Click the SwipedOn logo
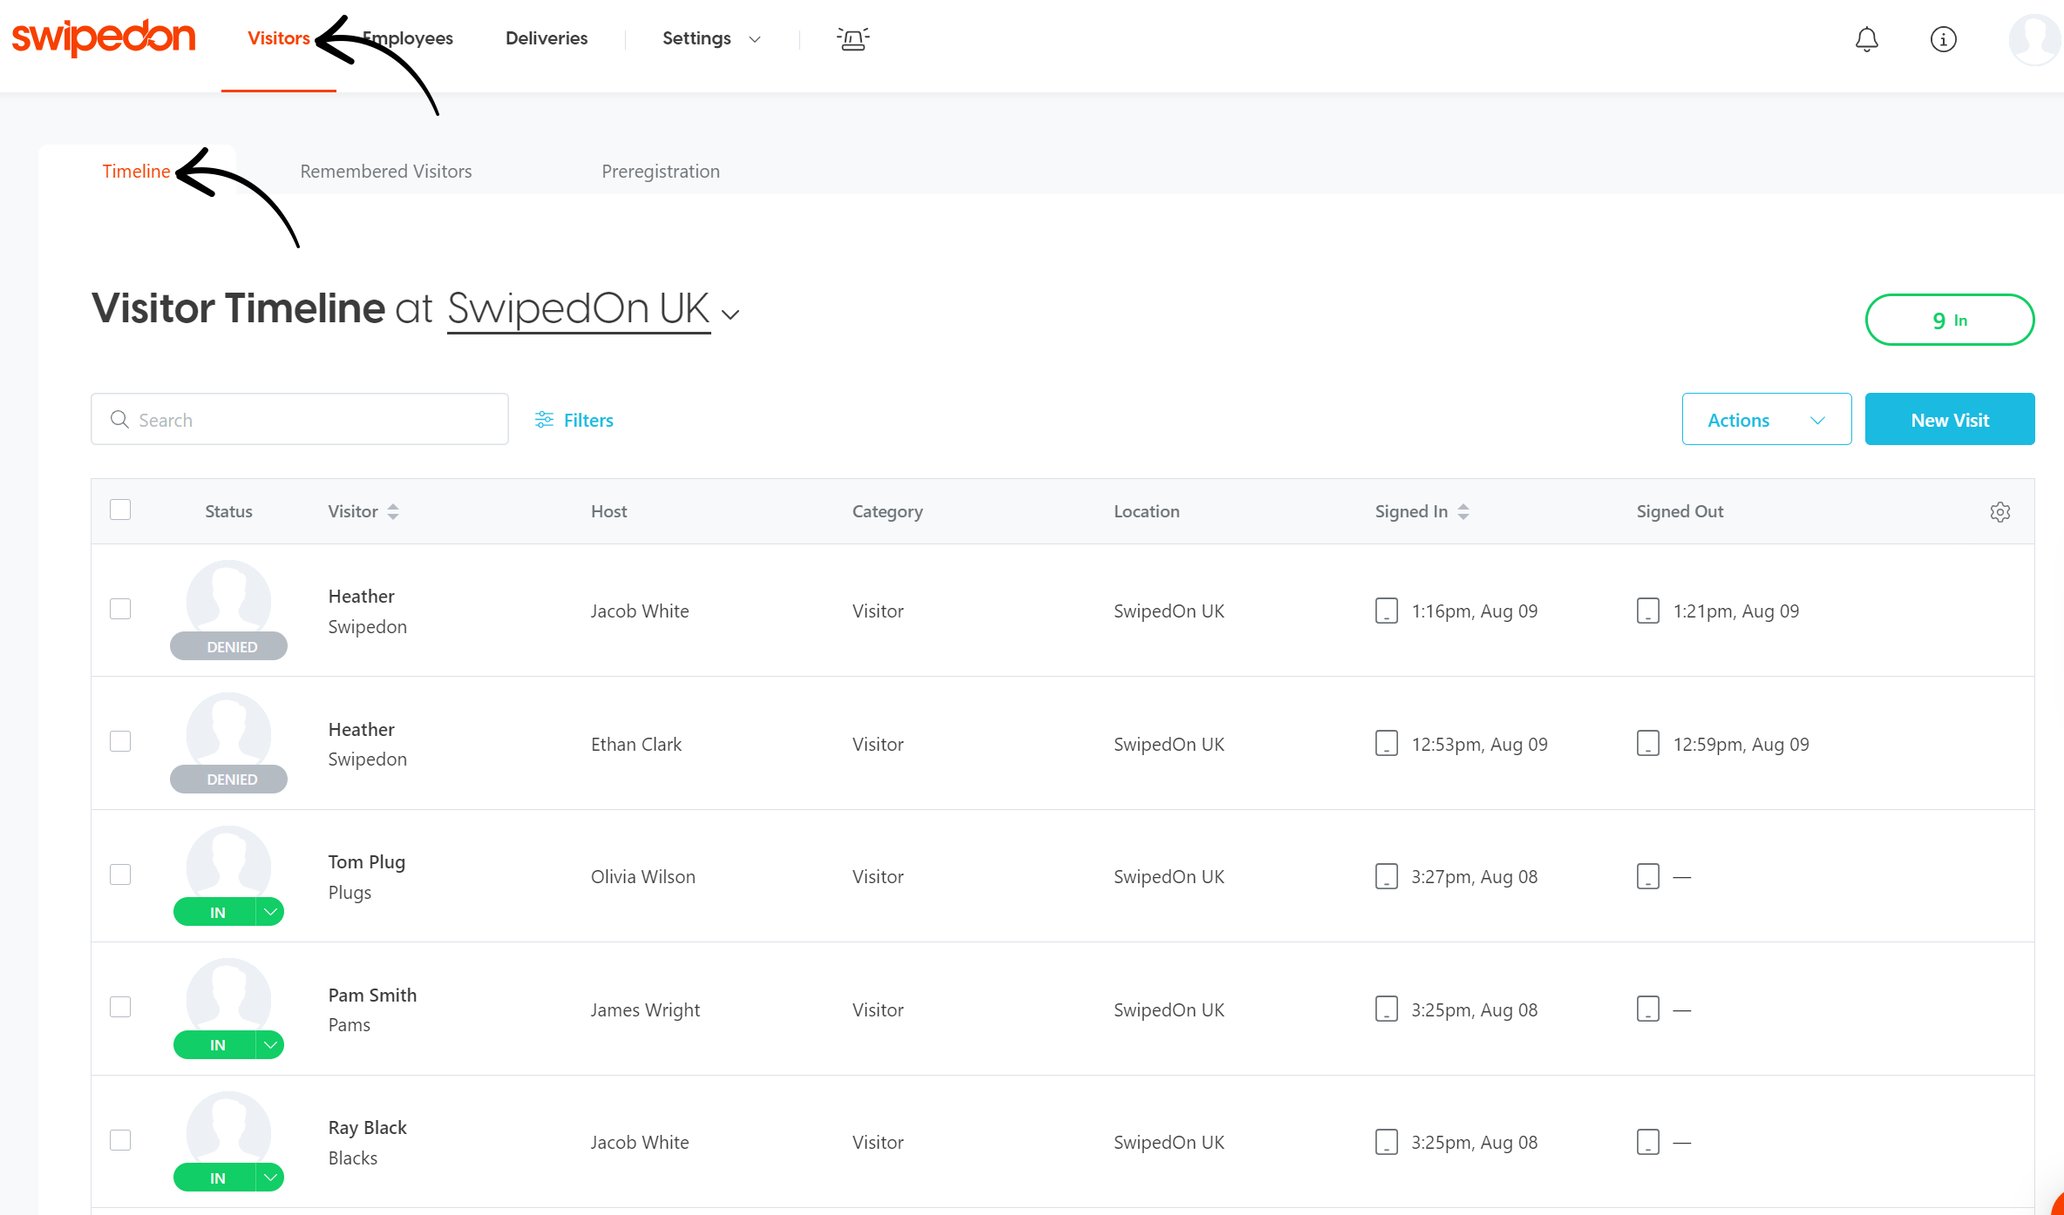 [x=103, y=38]
